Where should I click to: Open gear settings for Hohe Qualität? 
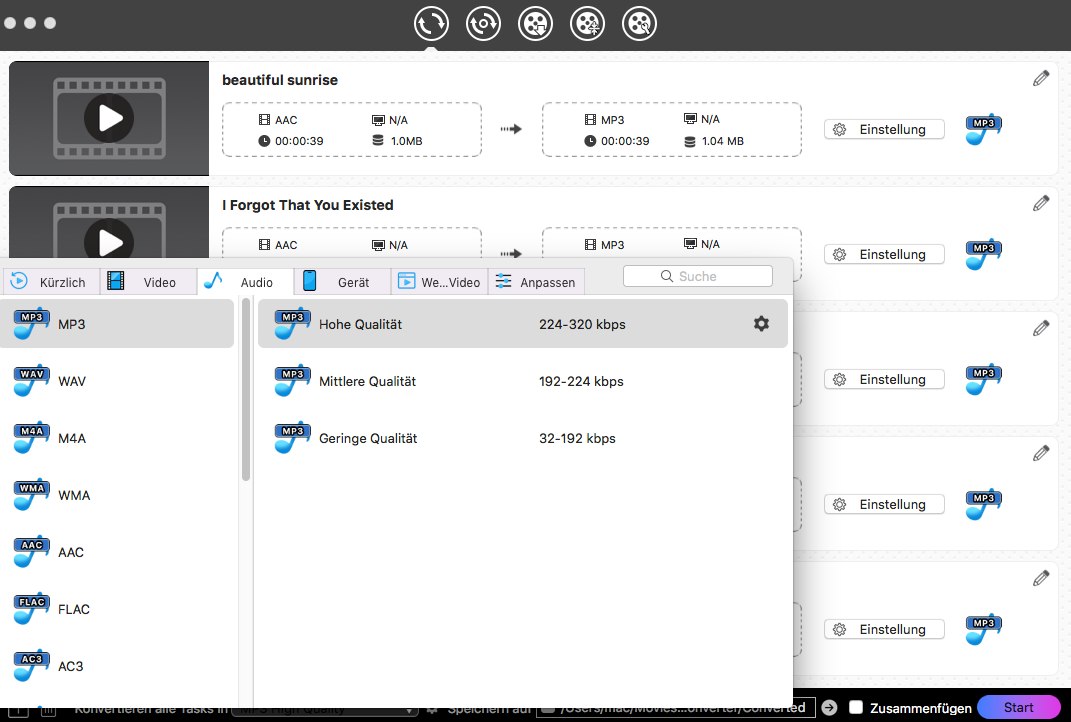pos(761,324)
